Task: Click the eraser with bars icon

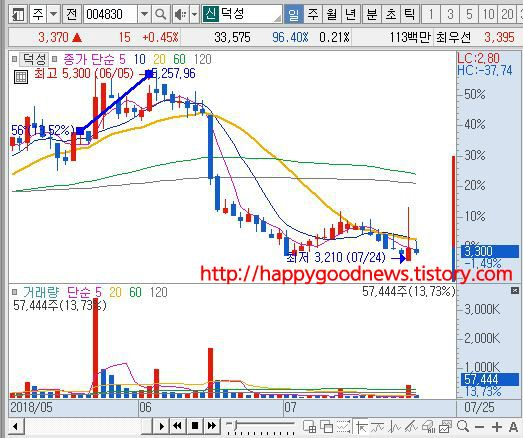Action: 428,427
